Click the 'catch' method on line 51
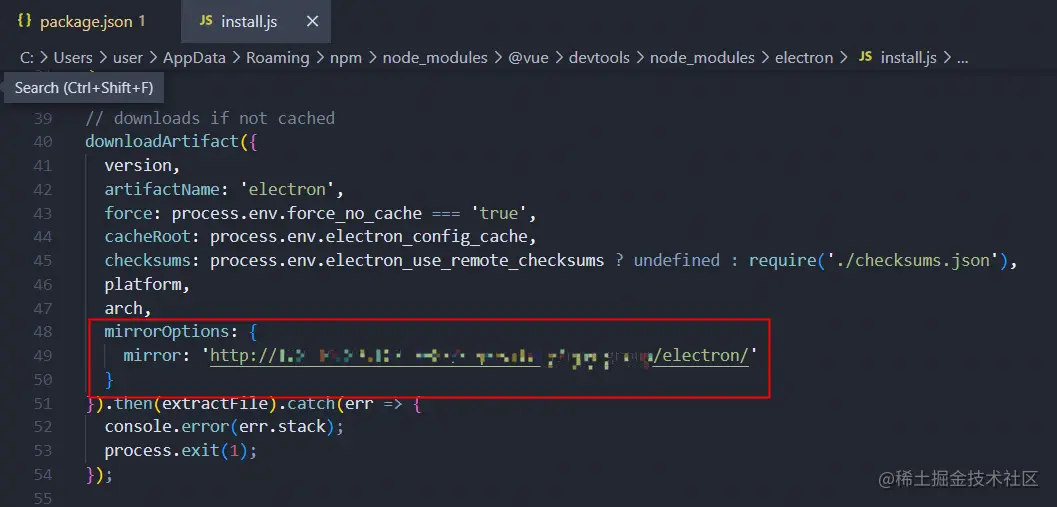1057x507 pixels. (x=311, y=403)
